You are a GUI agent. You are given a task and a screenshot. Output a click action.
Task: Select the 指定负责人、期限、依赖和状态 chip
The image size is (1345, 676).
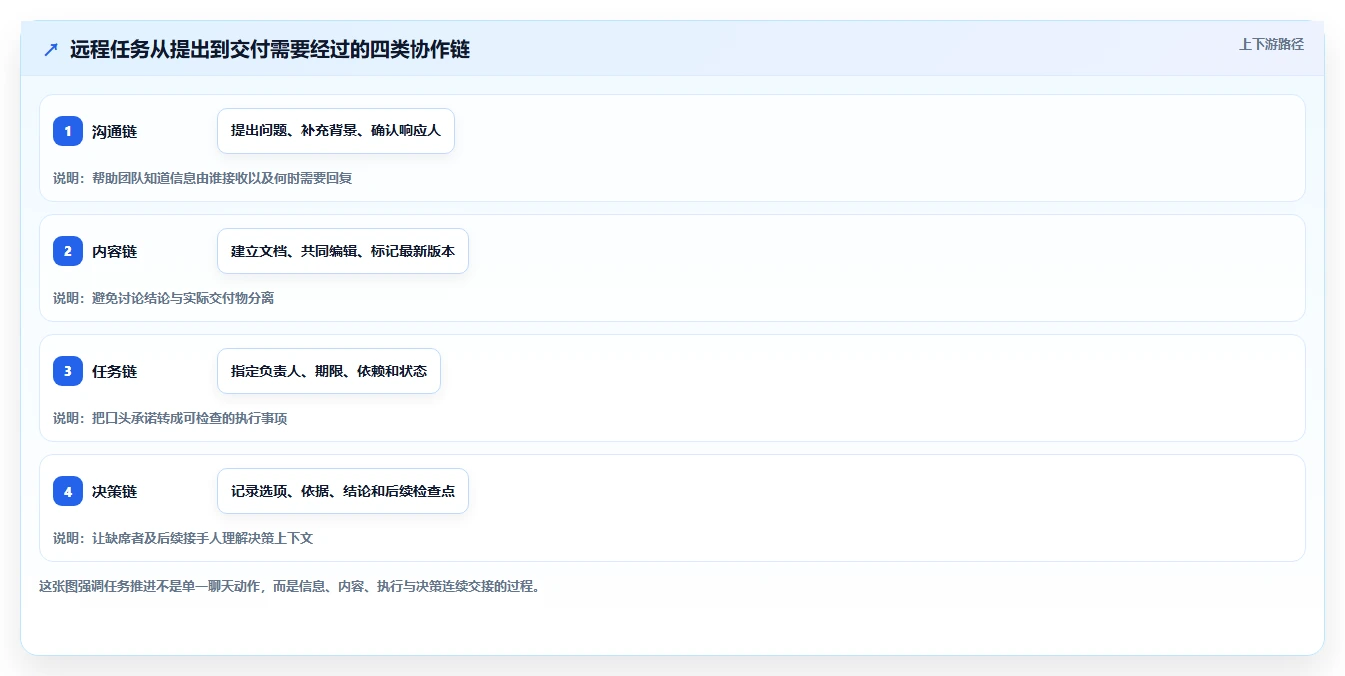coord(329,371)
